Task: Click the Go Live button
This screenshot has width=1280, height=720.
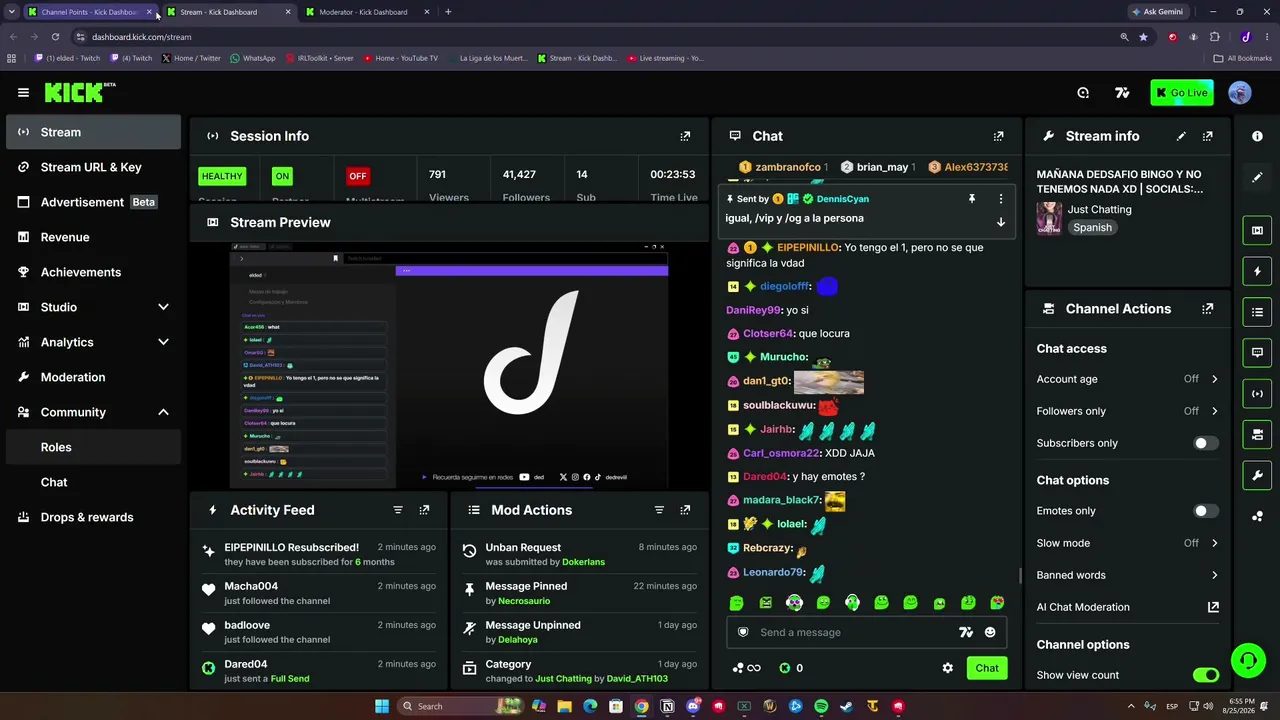Action: (1182, 93)
